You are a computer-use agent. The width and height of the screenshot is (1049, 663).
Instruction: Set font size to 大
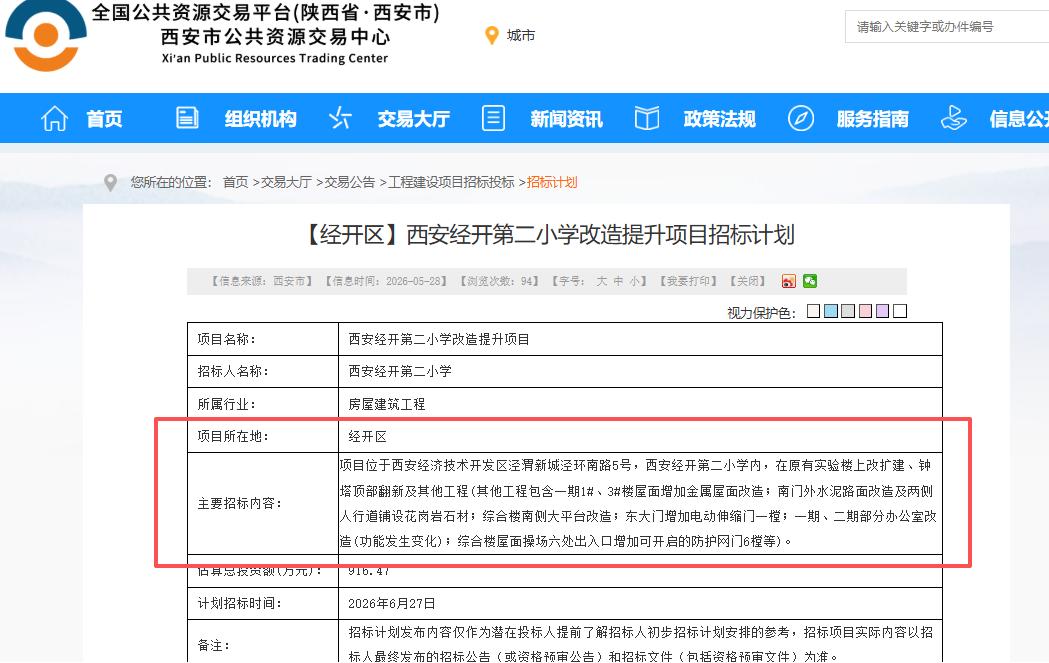coord(601,281)
